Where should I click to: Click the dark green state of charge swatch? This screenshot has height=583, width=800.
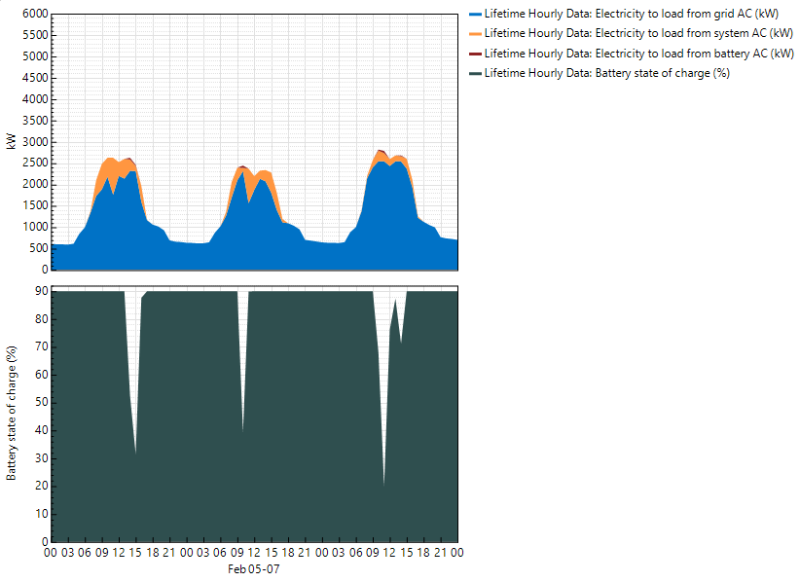pos(475,73)
